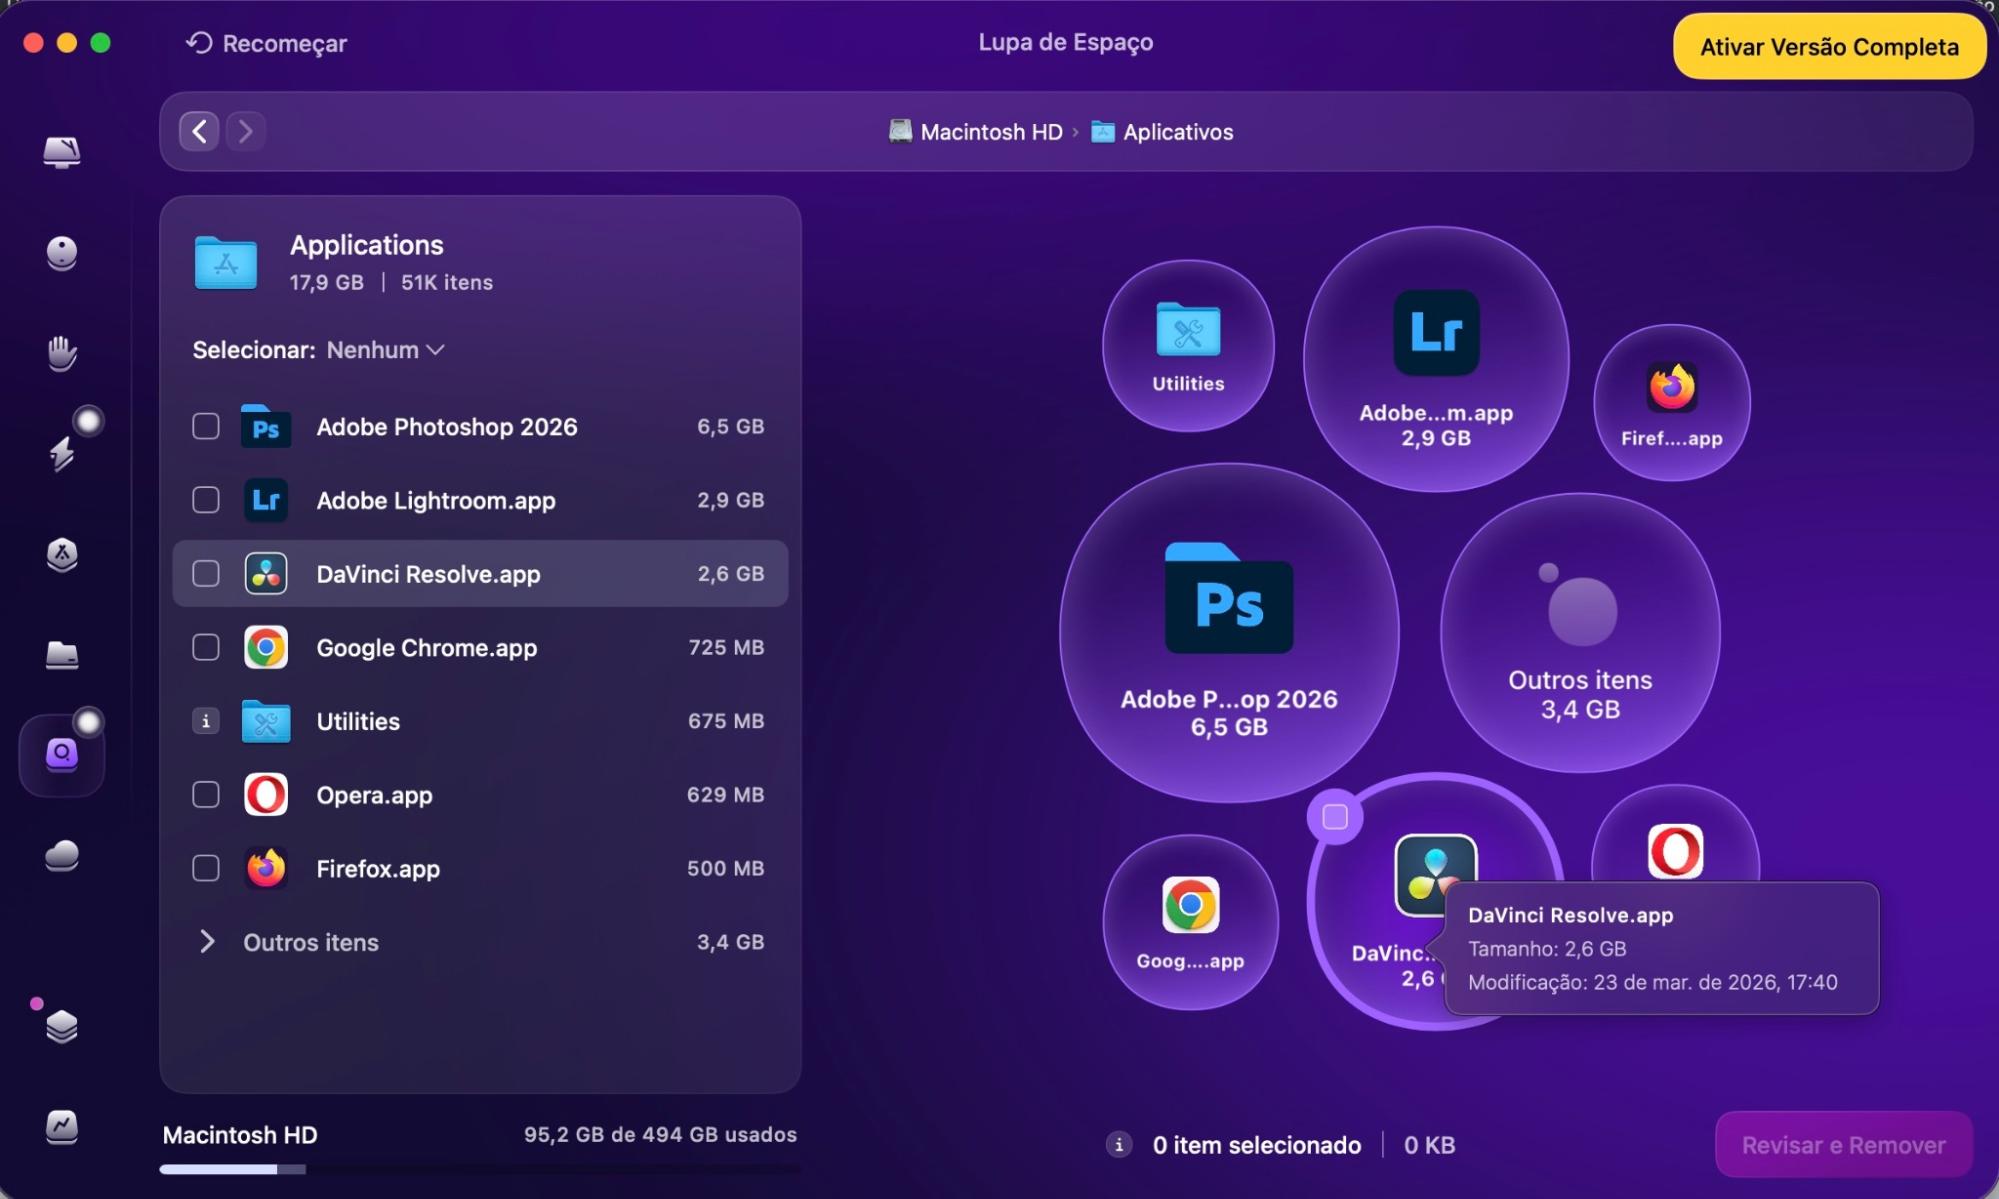Click the DaVinci Resolve icon in list

point(266,574)
